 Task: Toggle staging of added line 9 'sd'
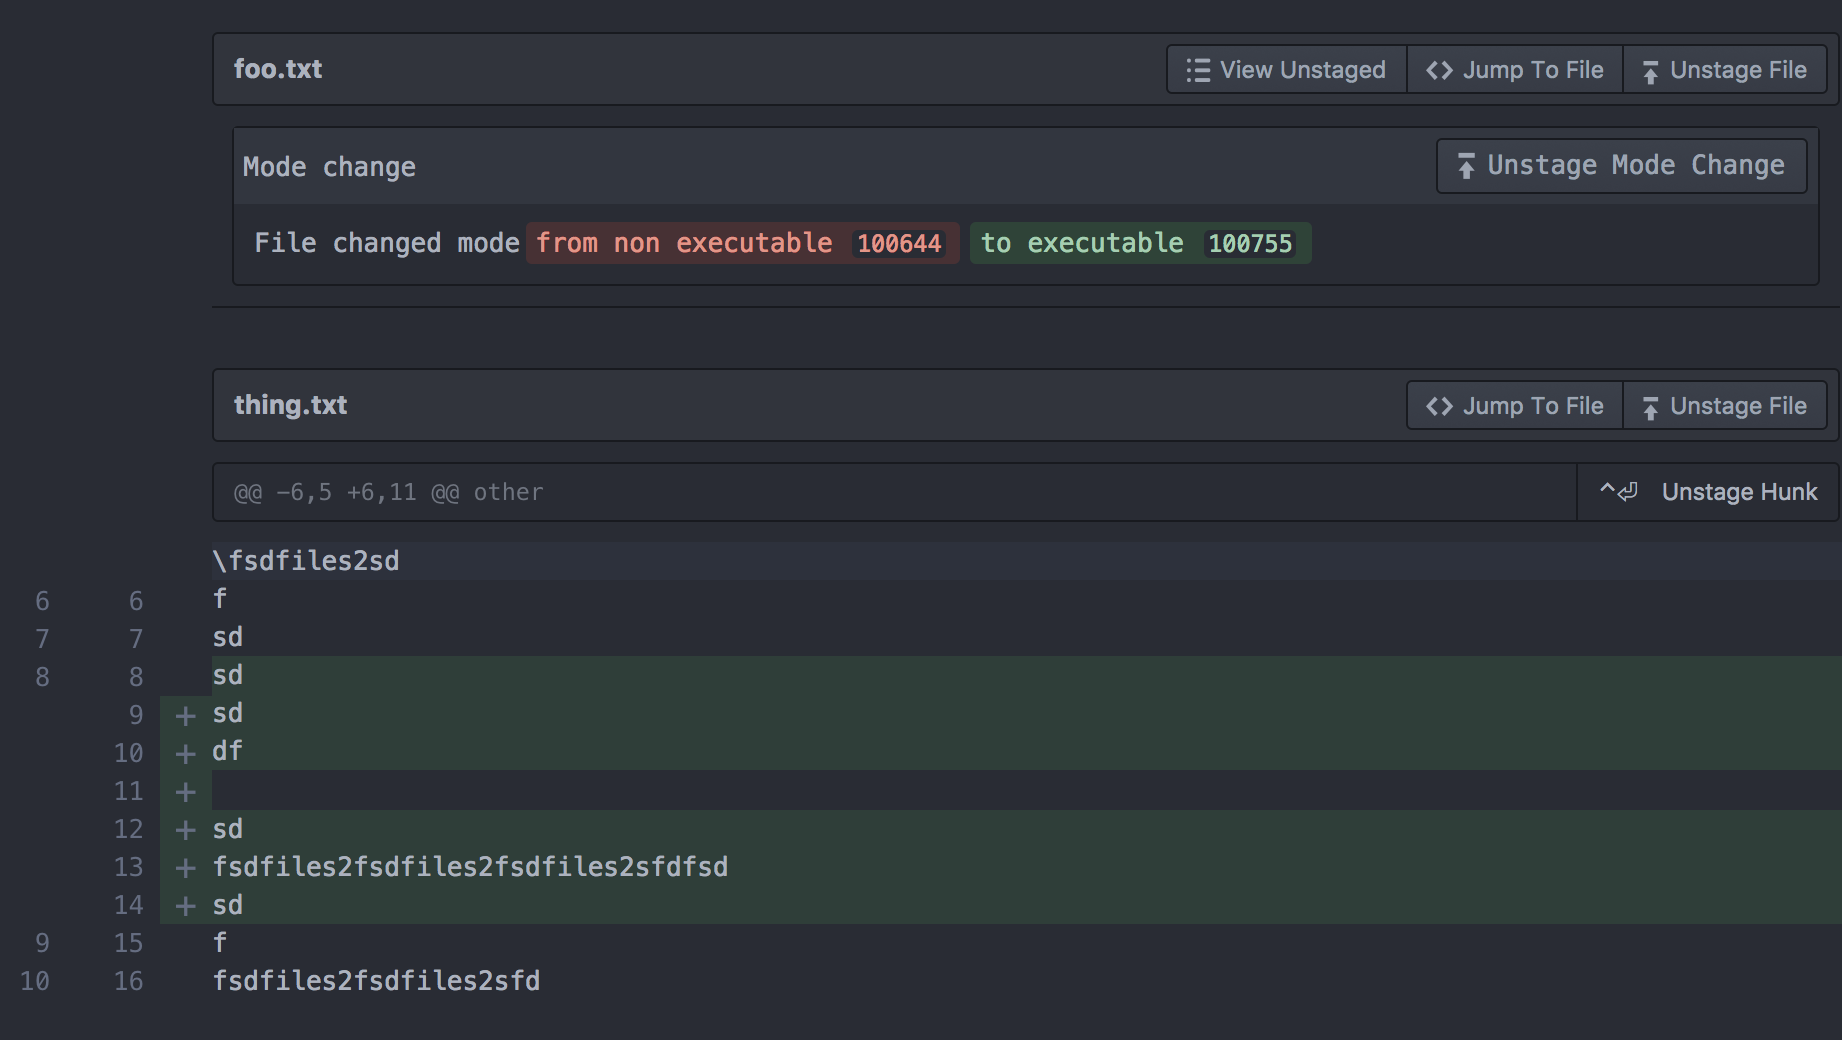click(x=185, y=713)
